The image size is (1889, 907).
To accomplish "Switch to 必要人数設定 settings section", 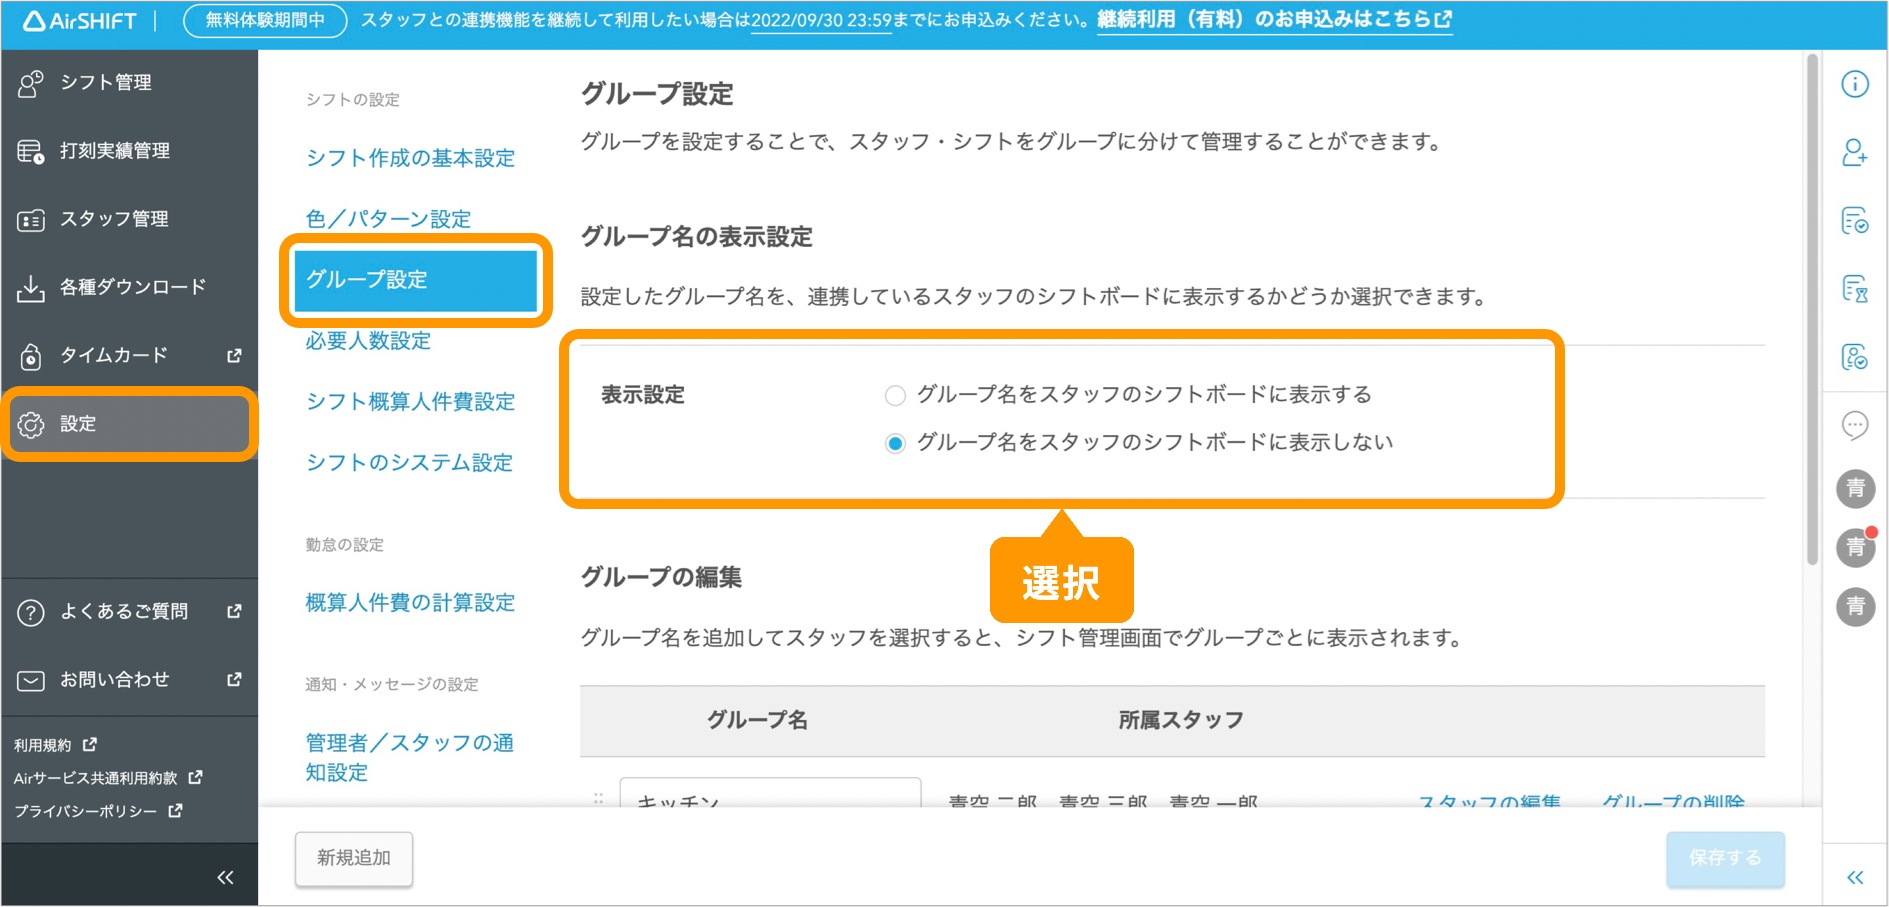I will [367, 341].
